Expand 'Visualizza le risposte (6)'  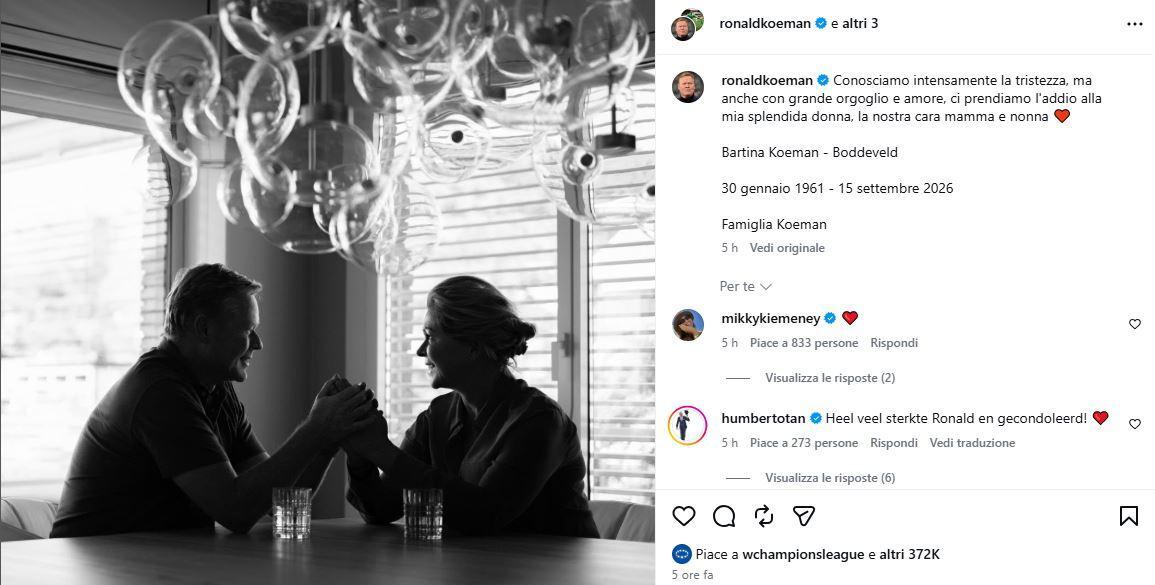830,478
